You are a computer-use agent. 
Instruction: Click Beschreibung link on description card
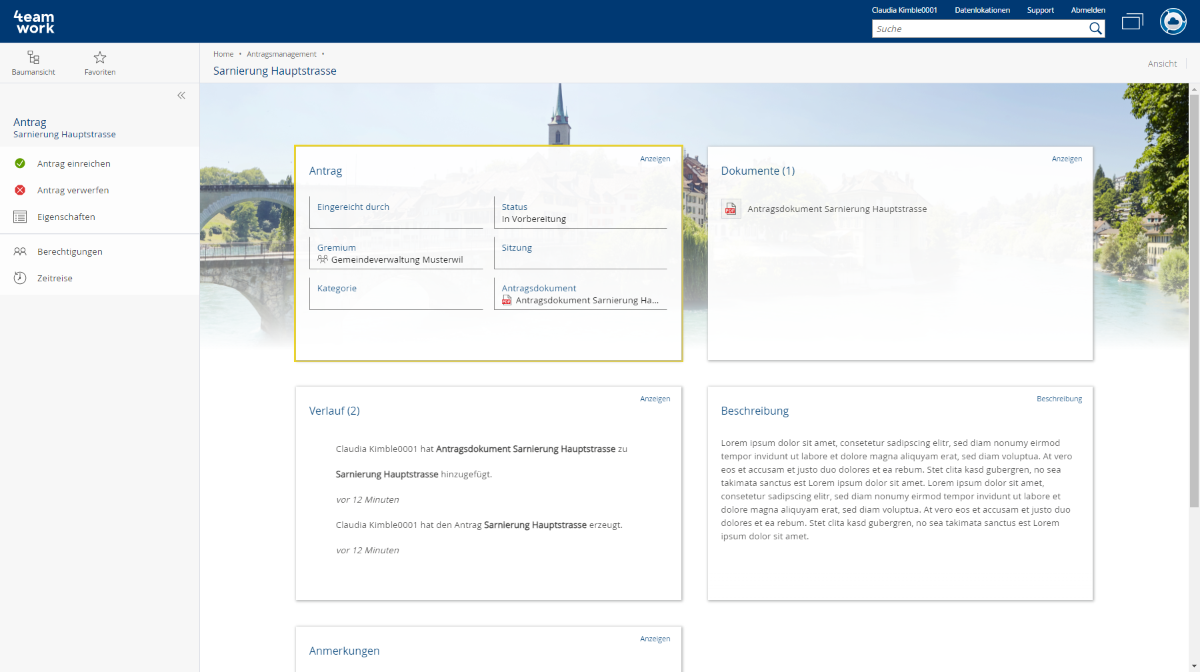click(1059, 398)
